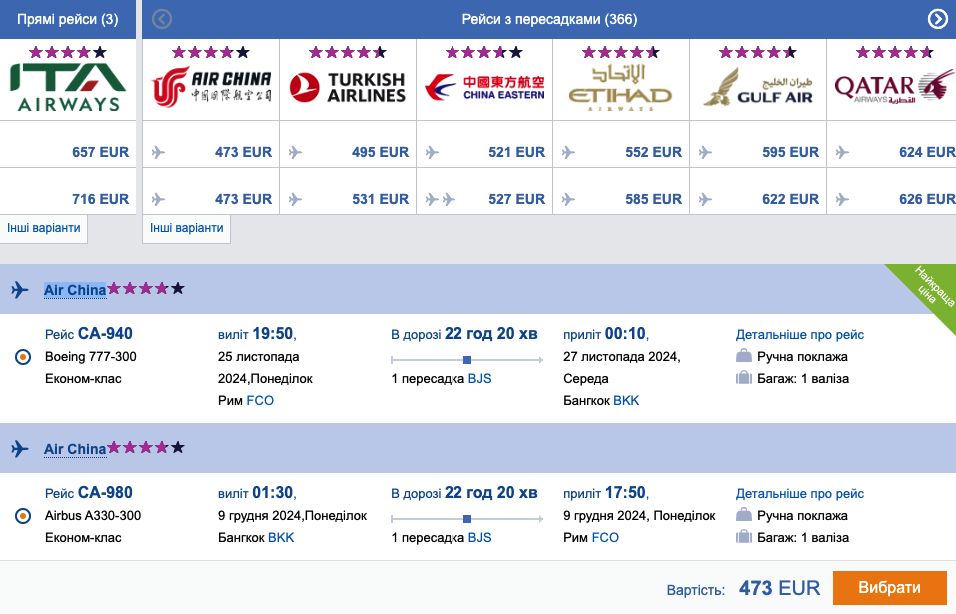Open the FCO departure airport link
The height and width of the screenshot is (614, 956).
[260, 400]
